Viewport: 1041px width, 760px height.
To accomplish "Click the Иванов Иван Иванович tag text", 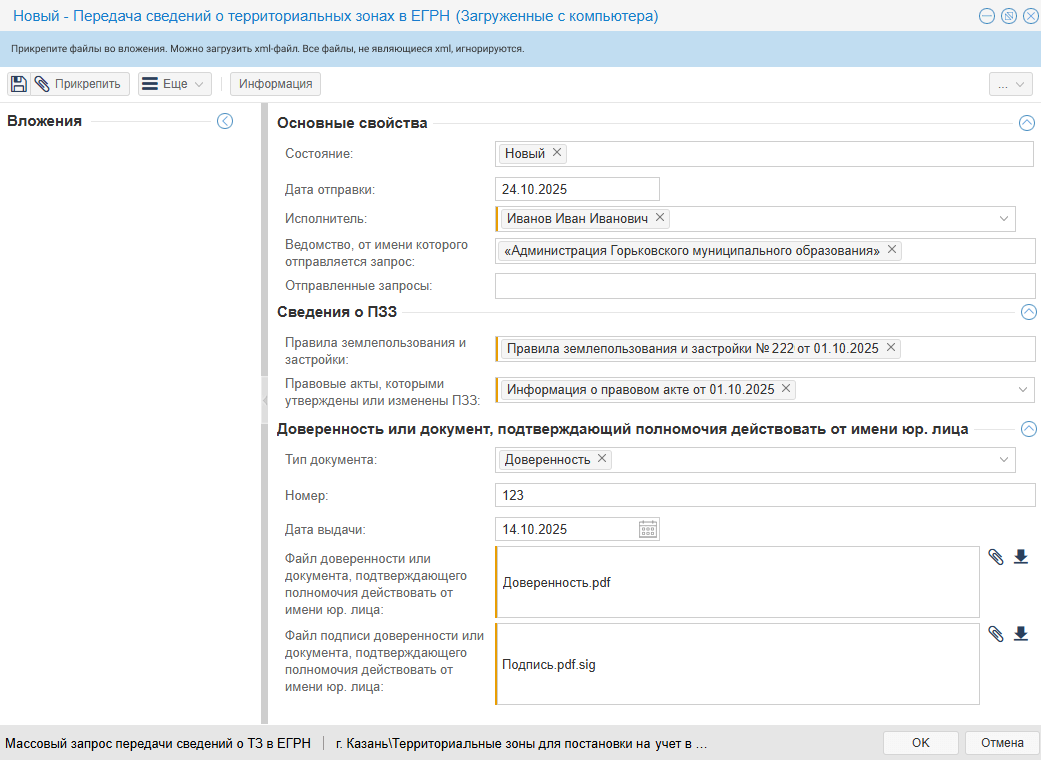I will point(577,218).
